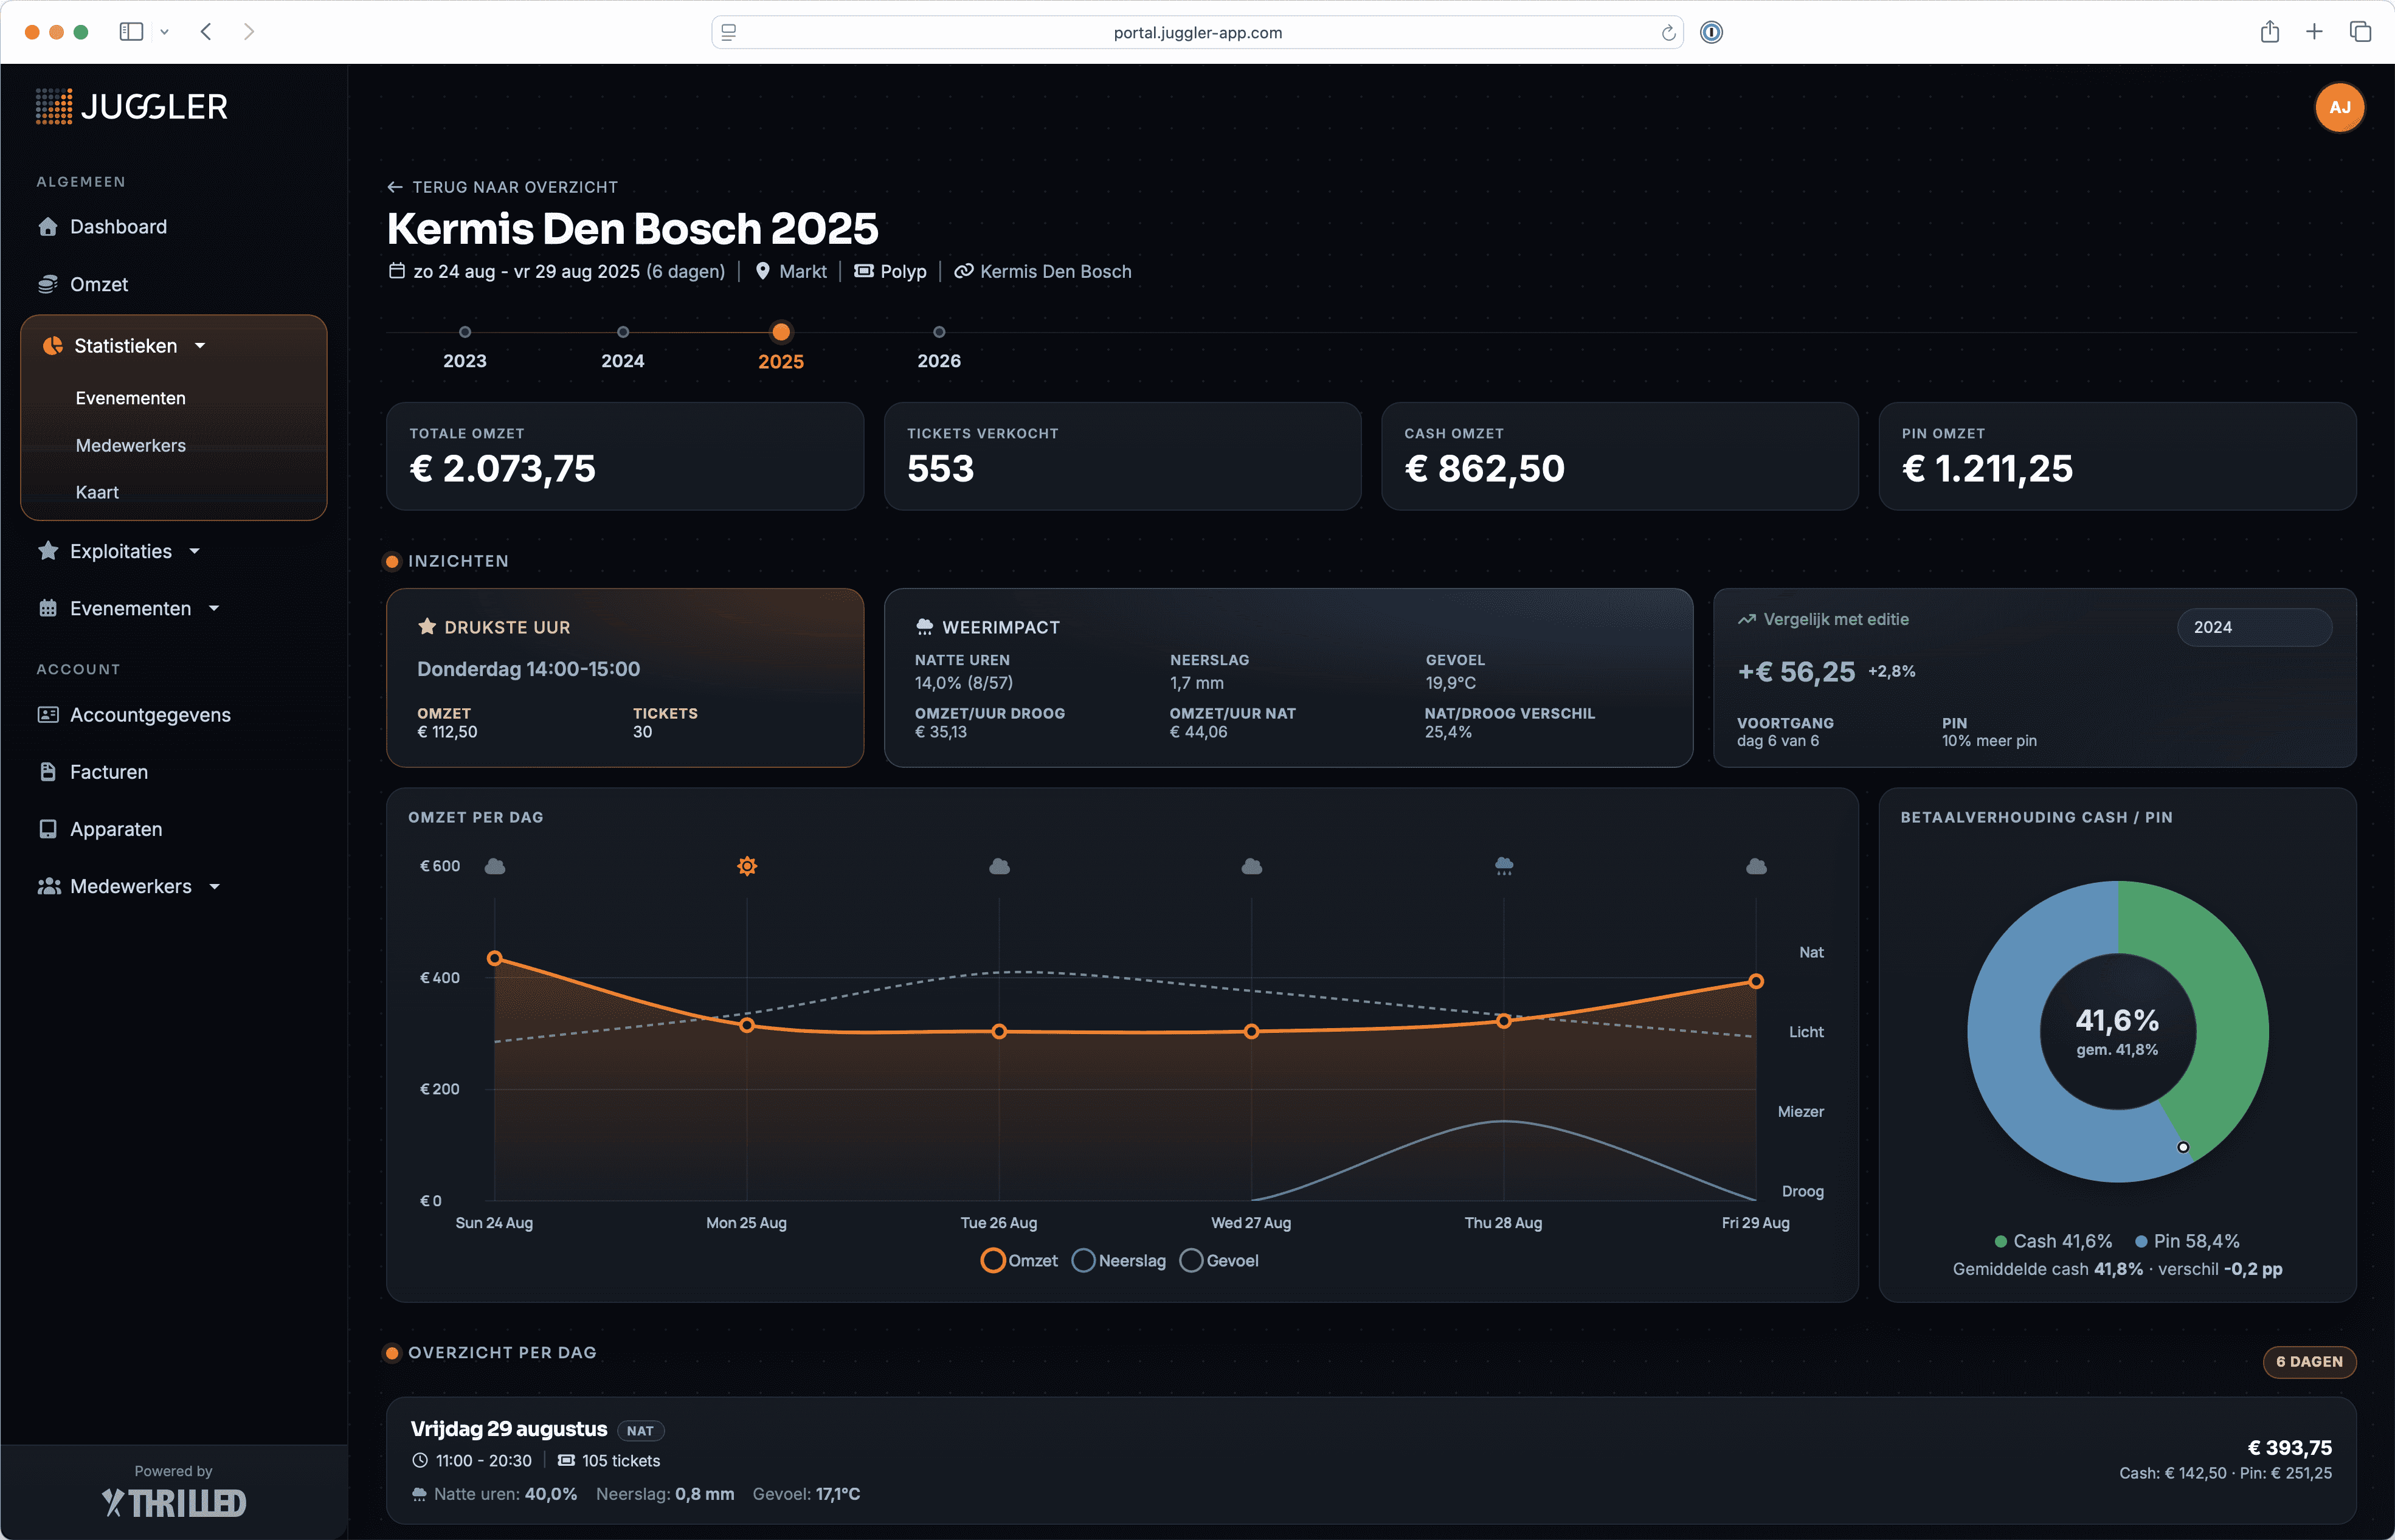The width and height of the screenshot is (2395, 1540).
Task: Click the Accountgegevens card icon
Action: pyautogui.click(x=48, y=715)
